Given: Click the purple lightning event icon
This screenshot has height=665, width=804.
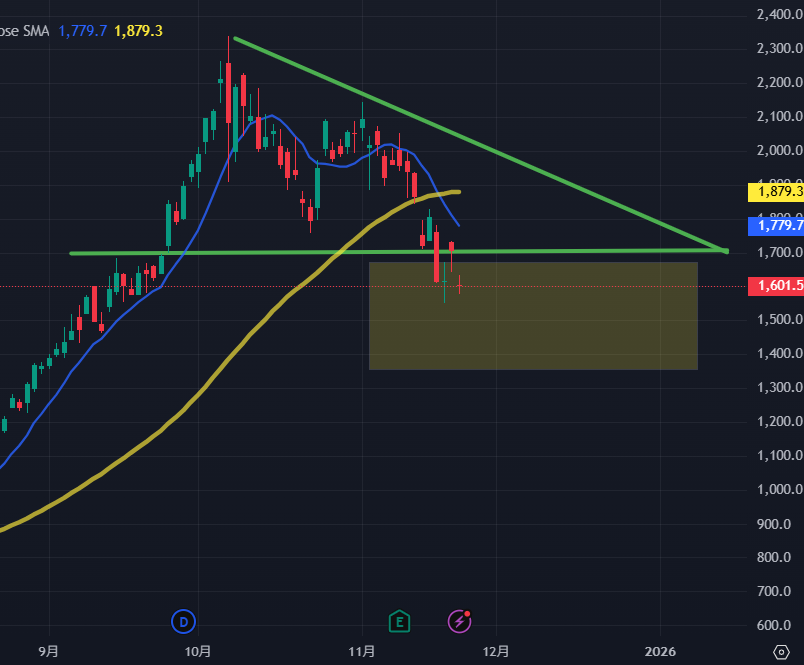Looking at the screenshot, I should 460,622.
